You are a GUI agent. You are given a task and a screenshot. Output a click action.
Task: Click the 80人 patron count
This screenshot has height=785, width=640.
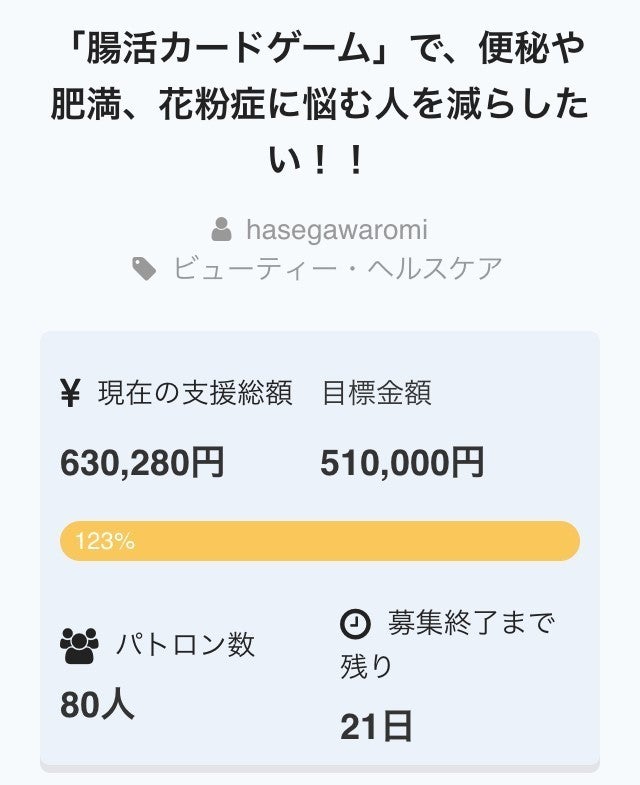click(x=97, y=705)
